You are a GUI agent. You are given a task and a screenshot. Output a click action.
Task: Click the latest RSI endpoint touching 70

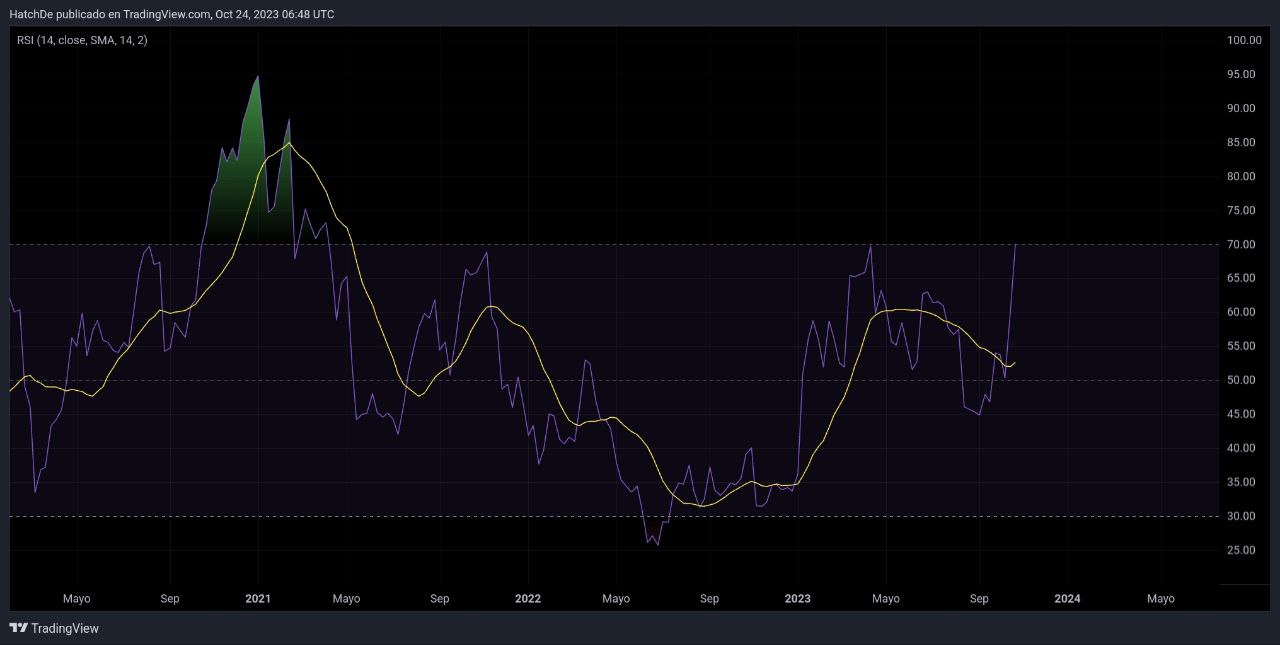[x=1016, y=244]
